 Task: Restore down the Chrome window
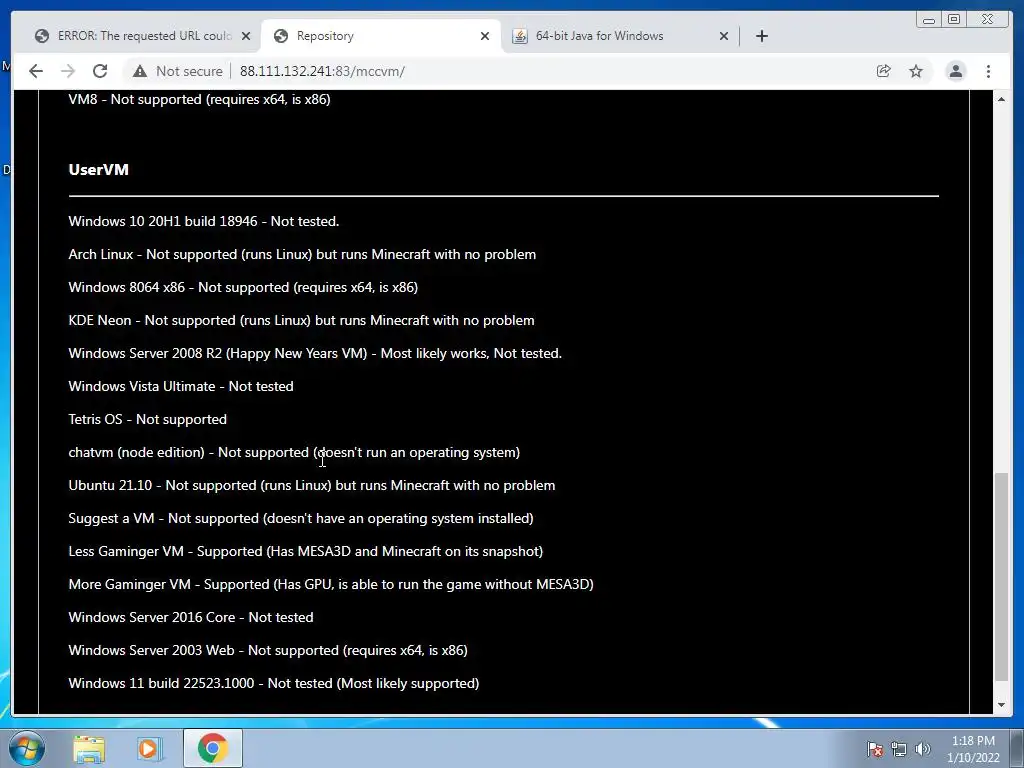[954, 20]
